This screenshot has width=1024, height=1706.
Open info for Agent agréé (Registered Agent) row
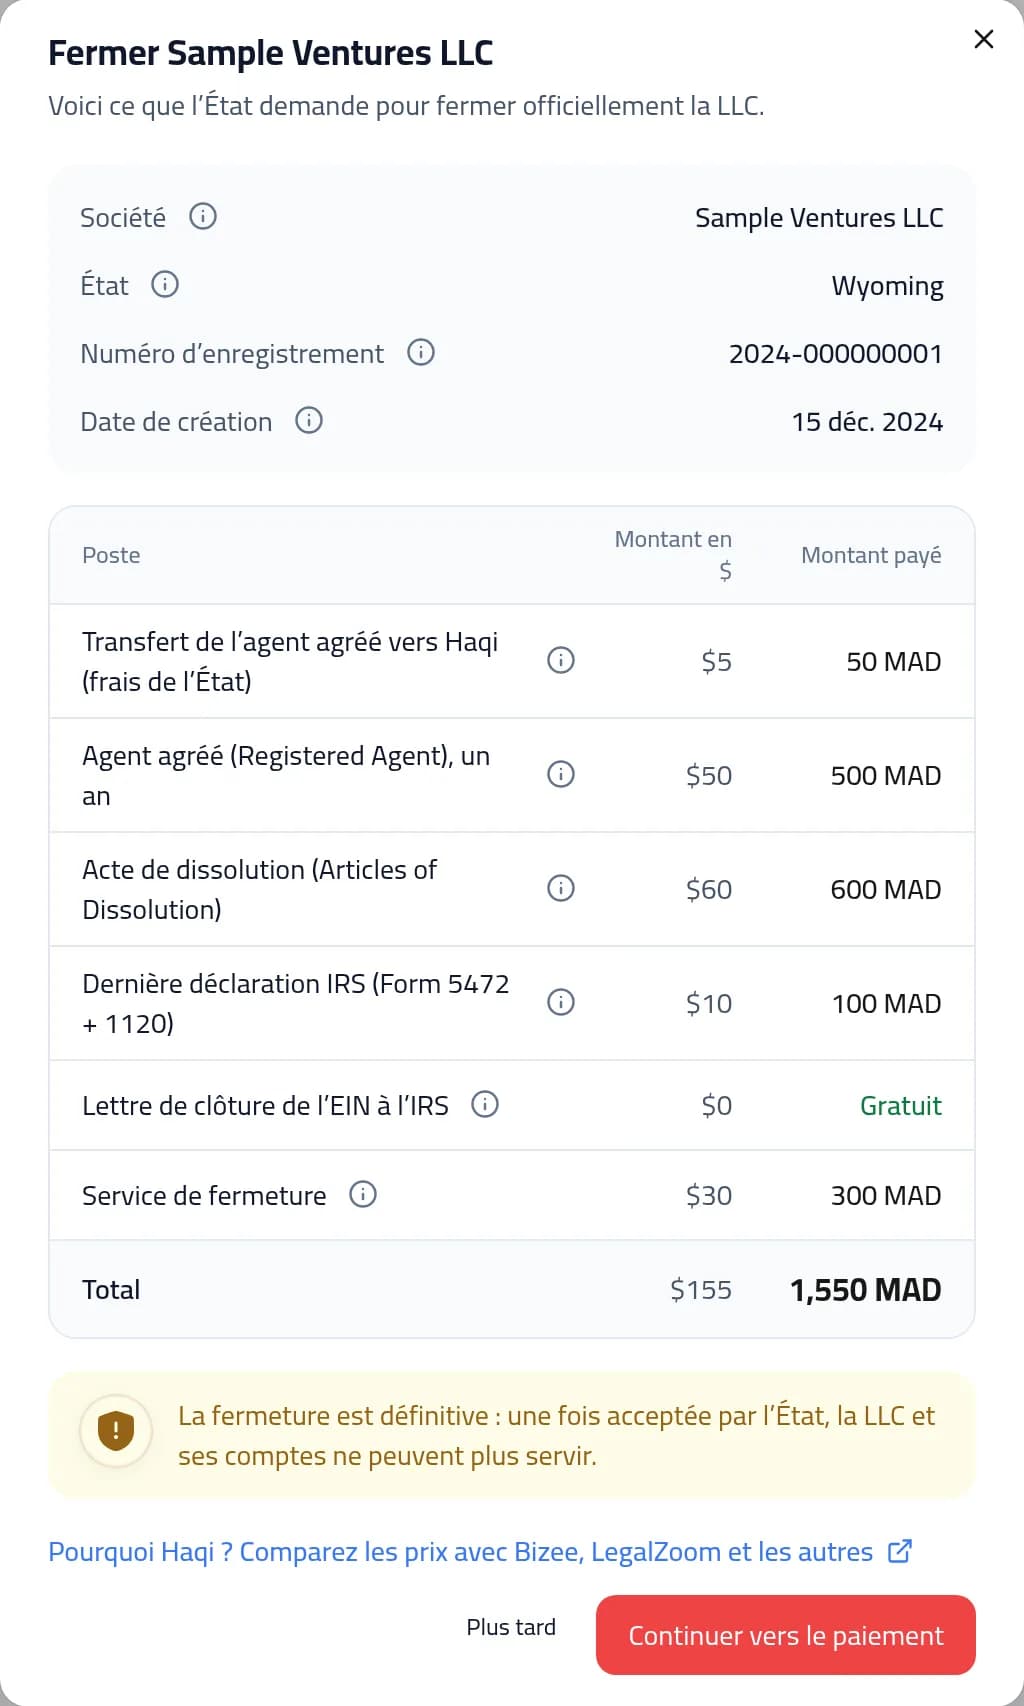pyautogui.click(x=561, y=774)
